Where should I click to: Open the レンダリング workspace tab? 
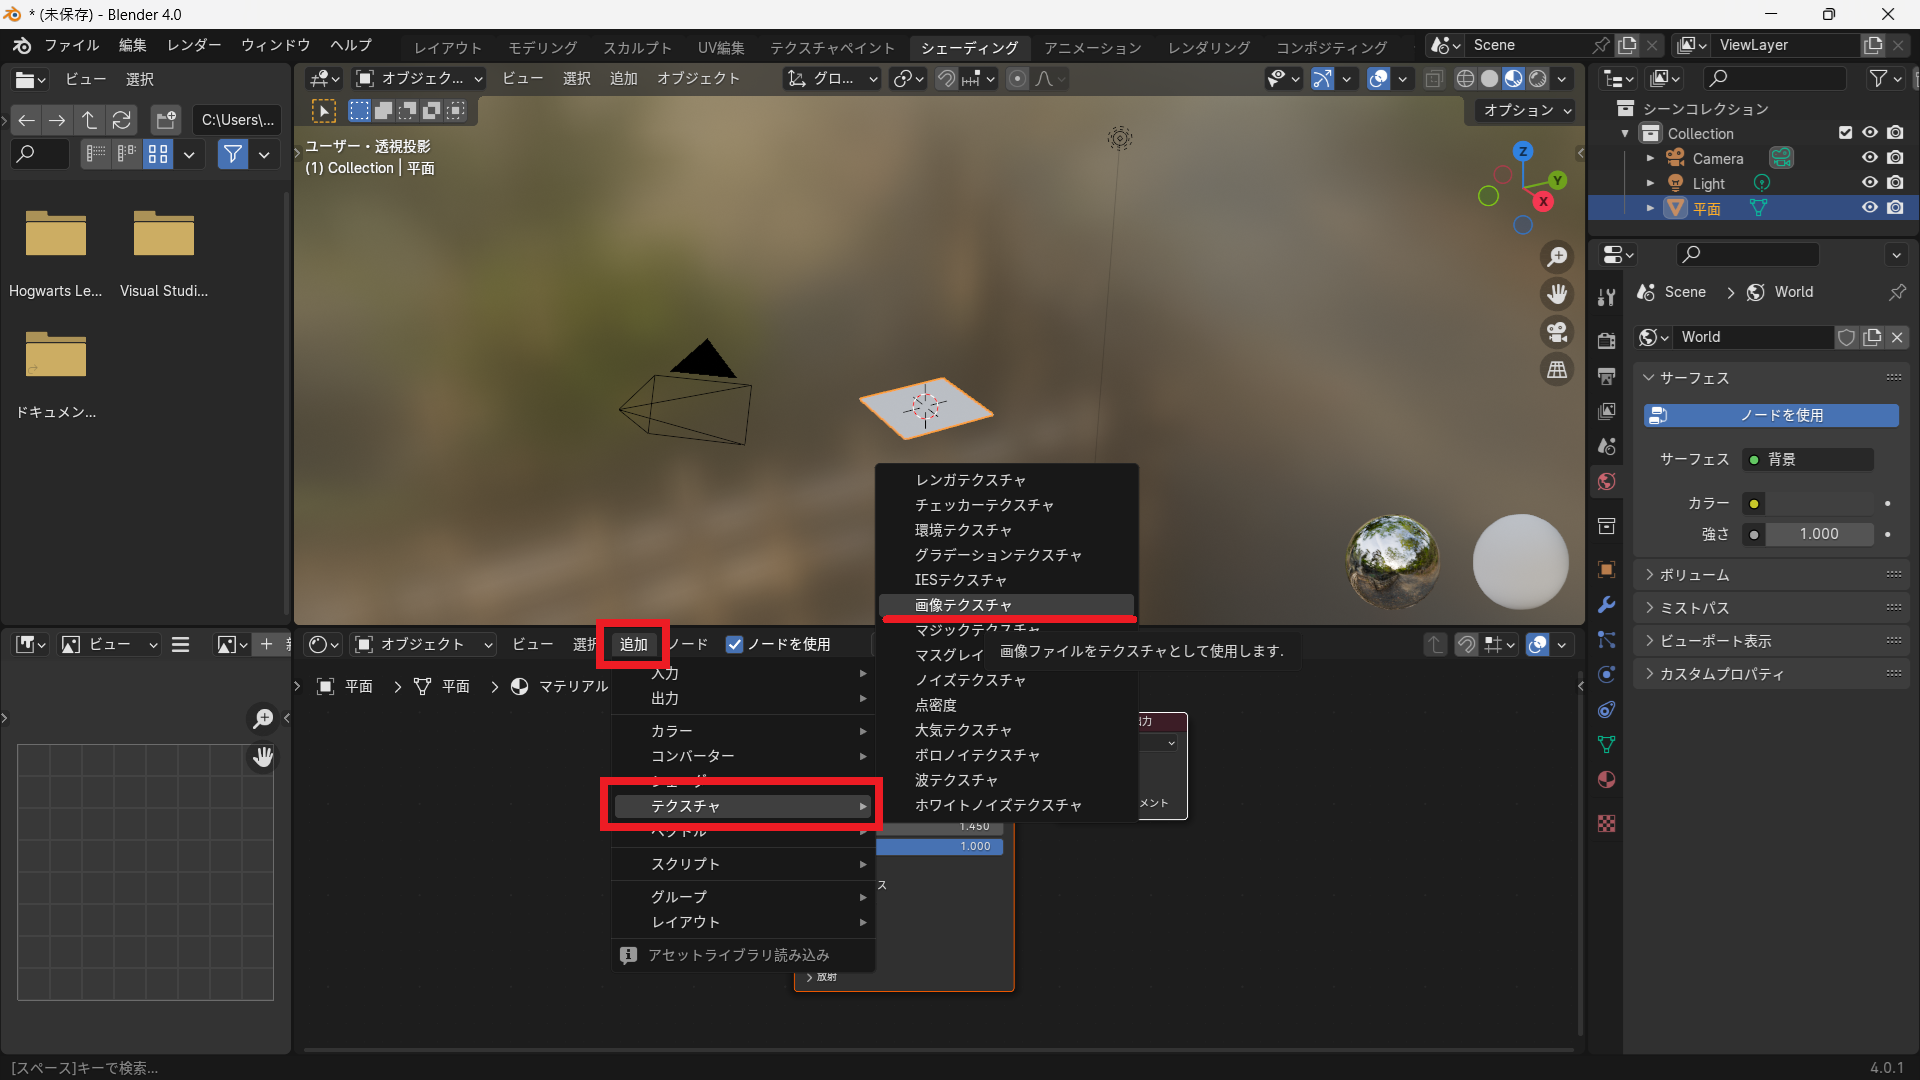(1209, 47)
